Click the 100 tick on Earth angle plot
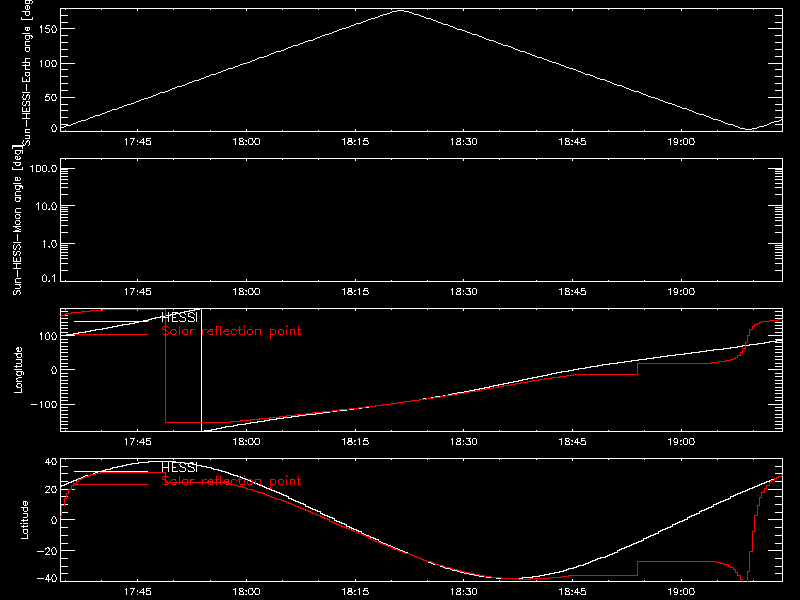The height and width of the screenshot is (600, 800). click(48, 64)
